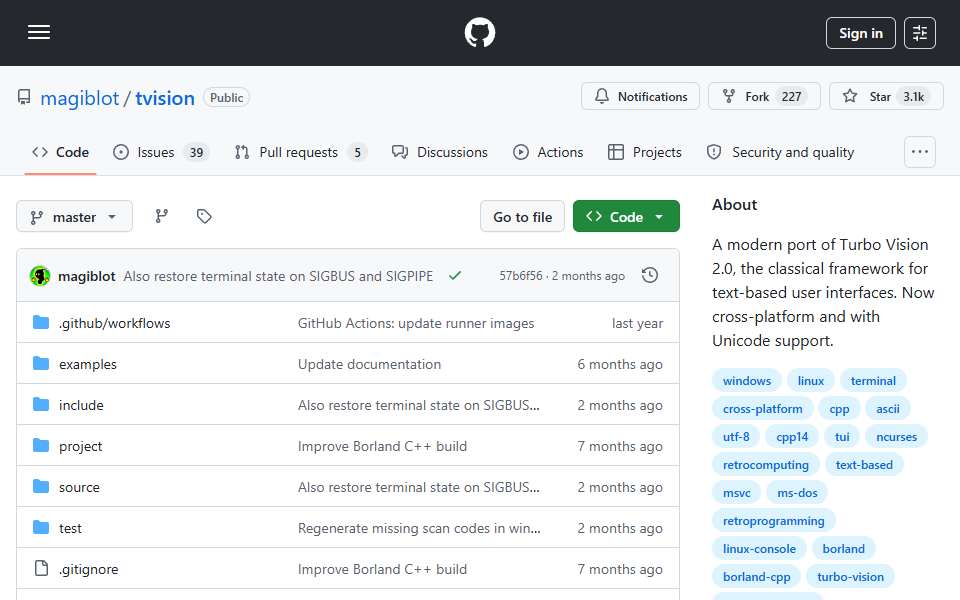Open commit history clock icon
The image size is (960, 600).
(650, 276)
